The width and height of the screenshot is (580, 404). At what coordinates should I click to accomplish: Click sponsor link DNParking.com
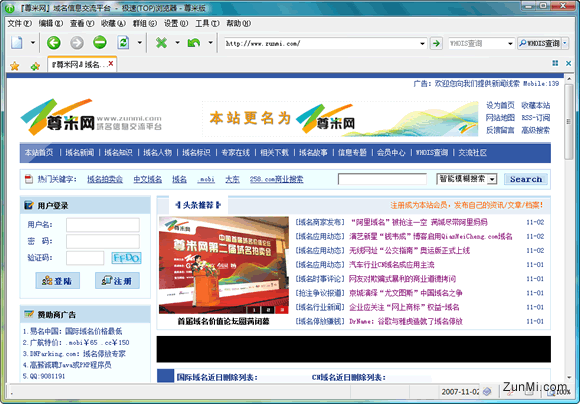click(x=78, y=354)
